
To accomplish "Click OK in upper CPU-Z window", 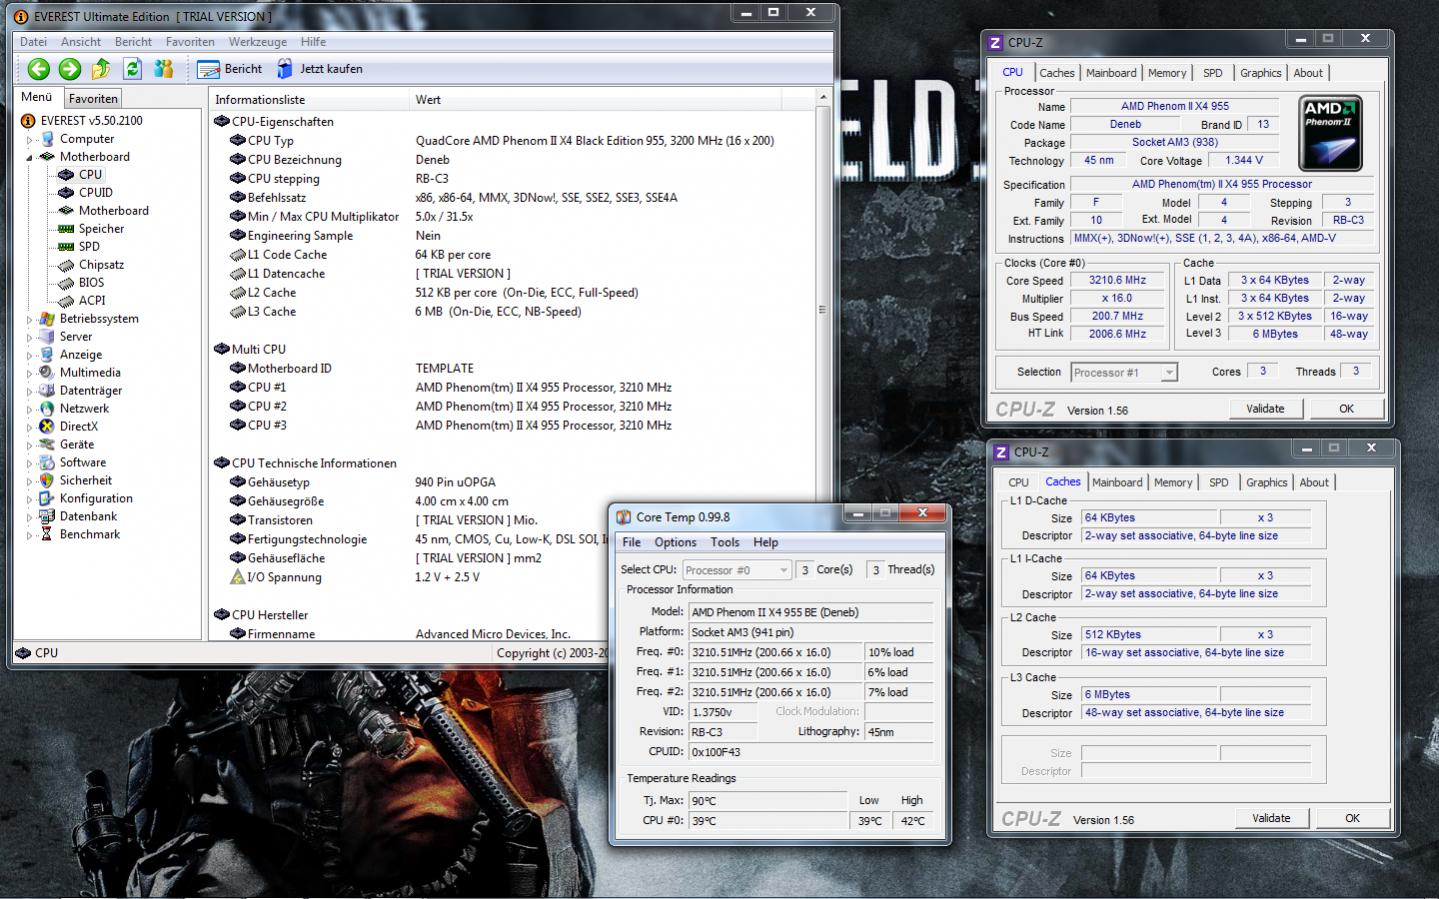I will click(1346, 408).
